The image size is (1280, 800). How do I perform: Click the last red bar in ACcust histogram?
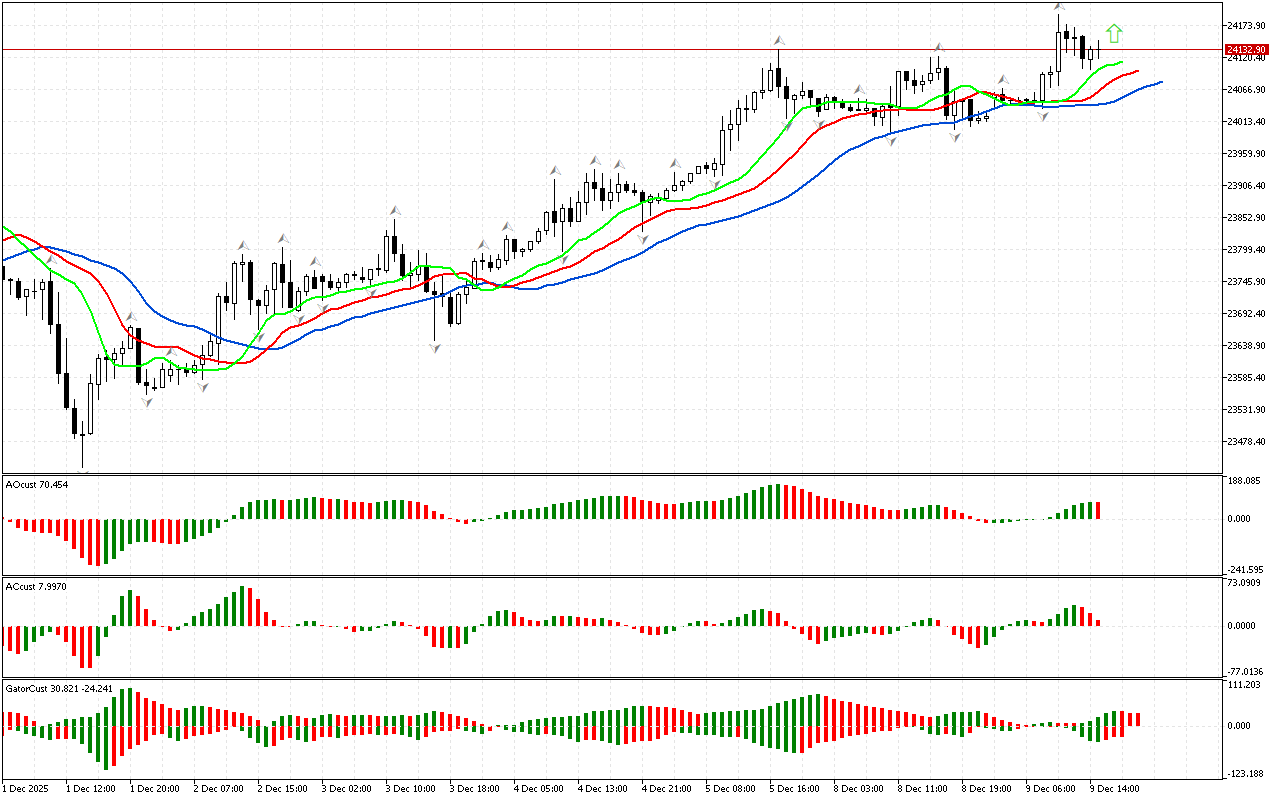1097,622
